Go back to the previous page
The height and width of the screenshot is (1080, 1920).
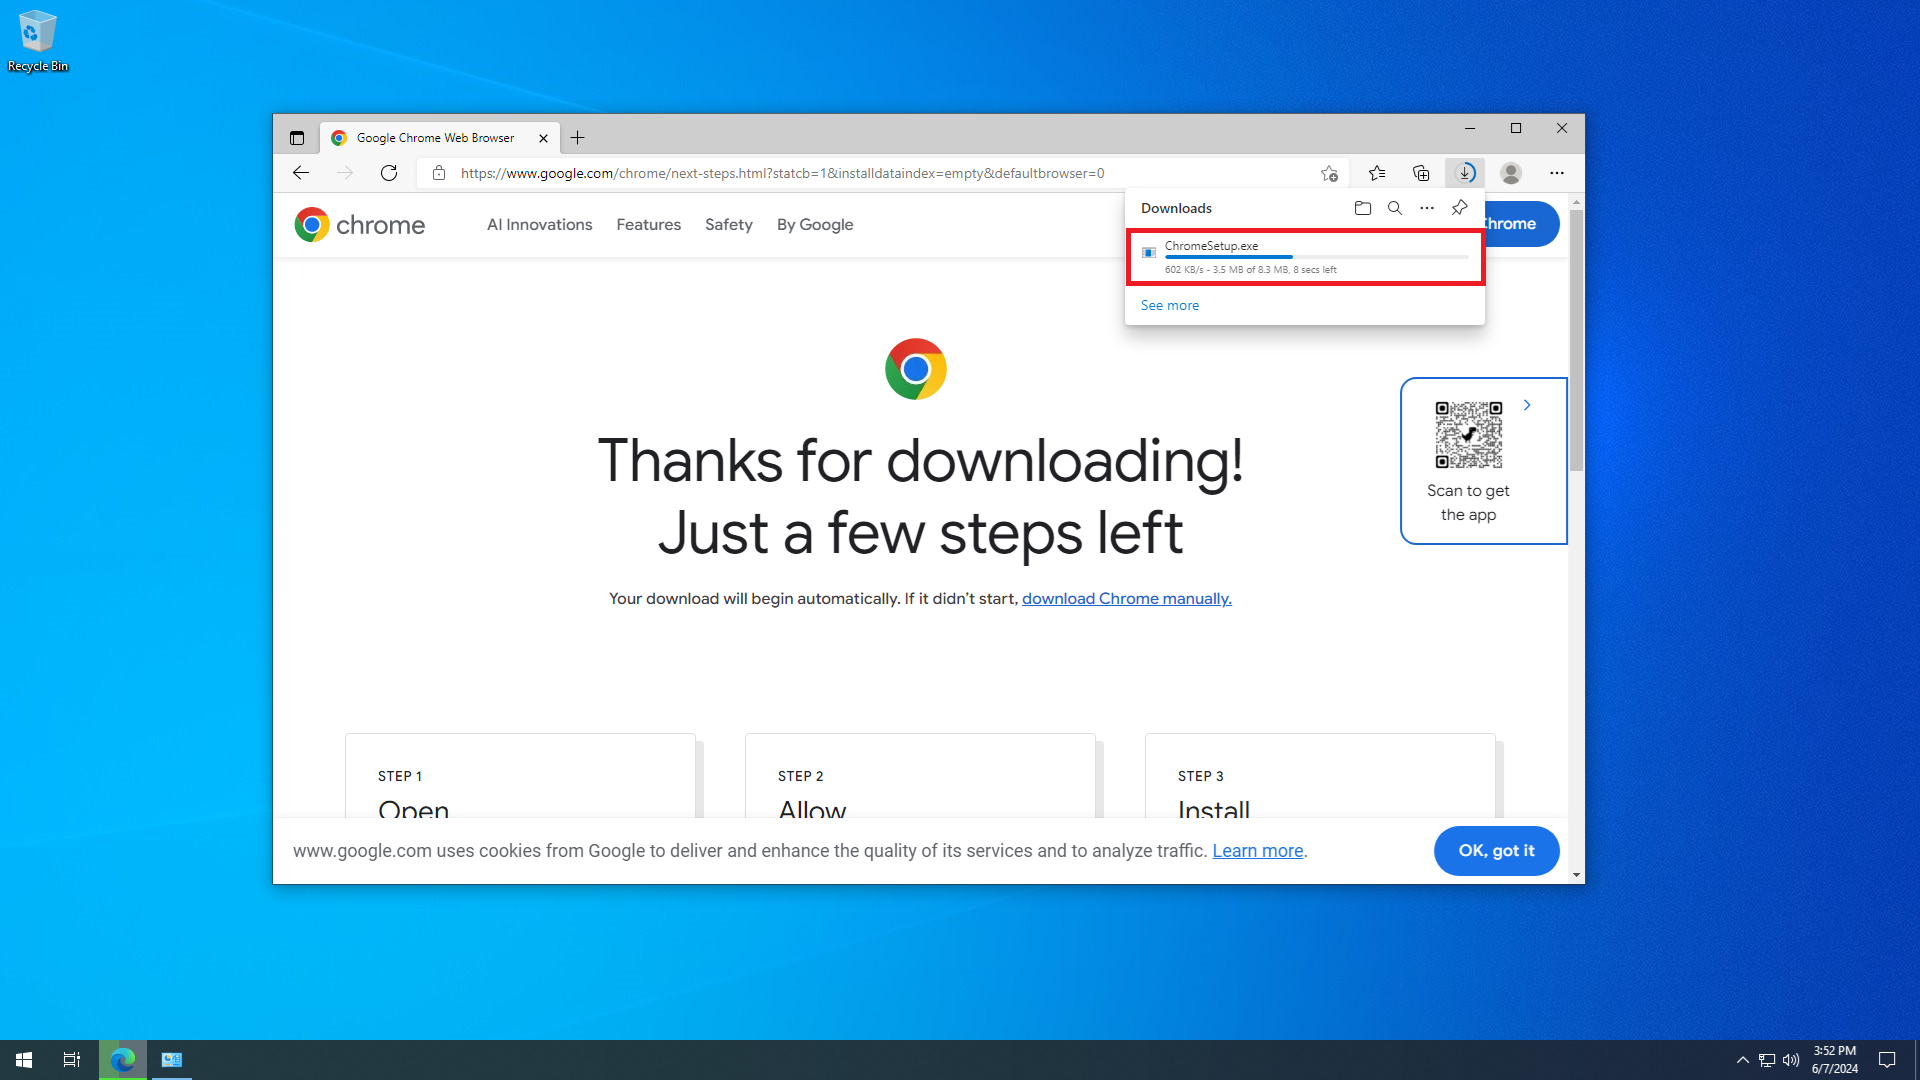[x=301, y=173]
